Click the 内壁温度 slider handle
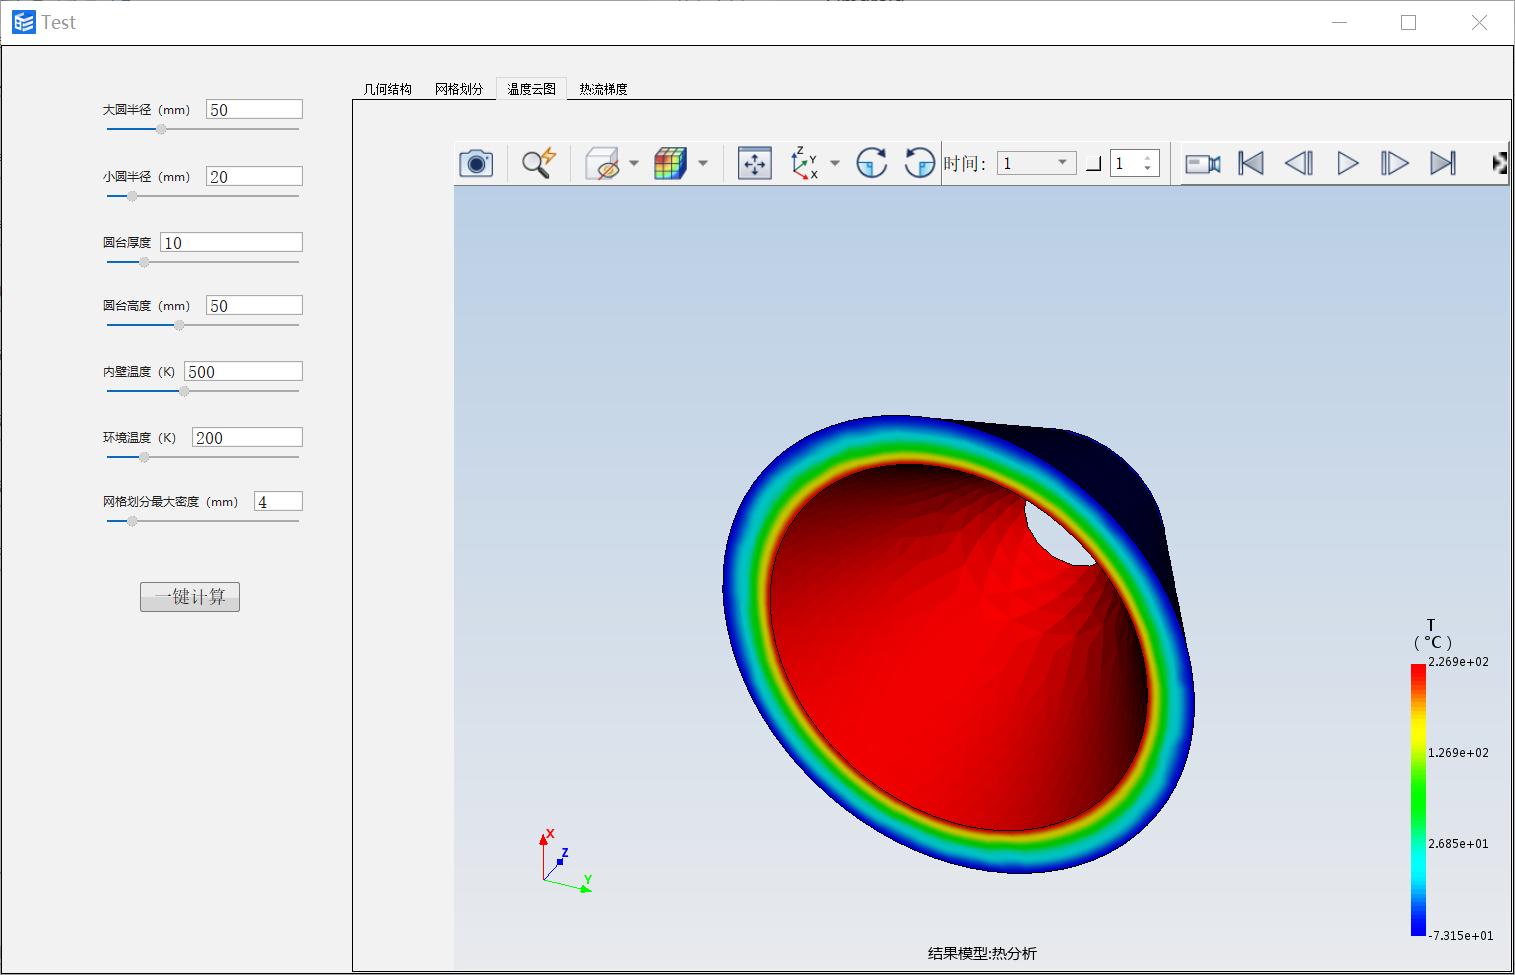This screenshot has height=975, width=1515. [184, 391]
